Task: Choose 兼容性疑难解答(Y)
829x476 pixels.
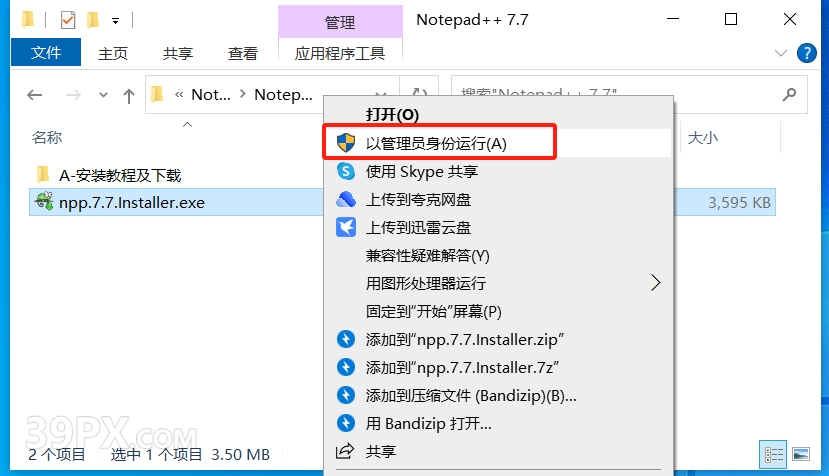Action: point(427,255)
